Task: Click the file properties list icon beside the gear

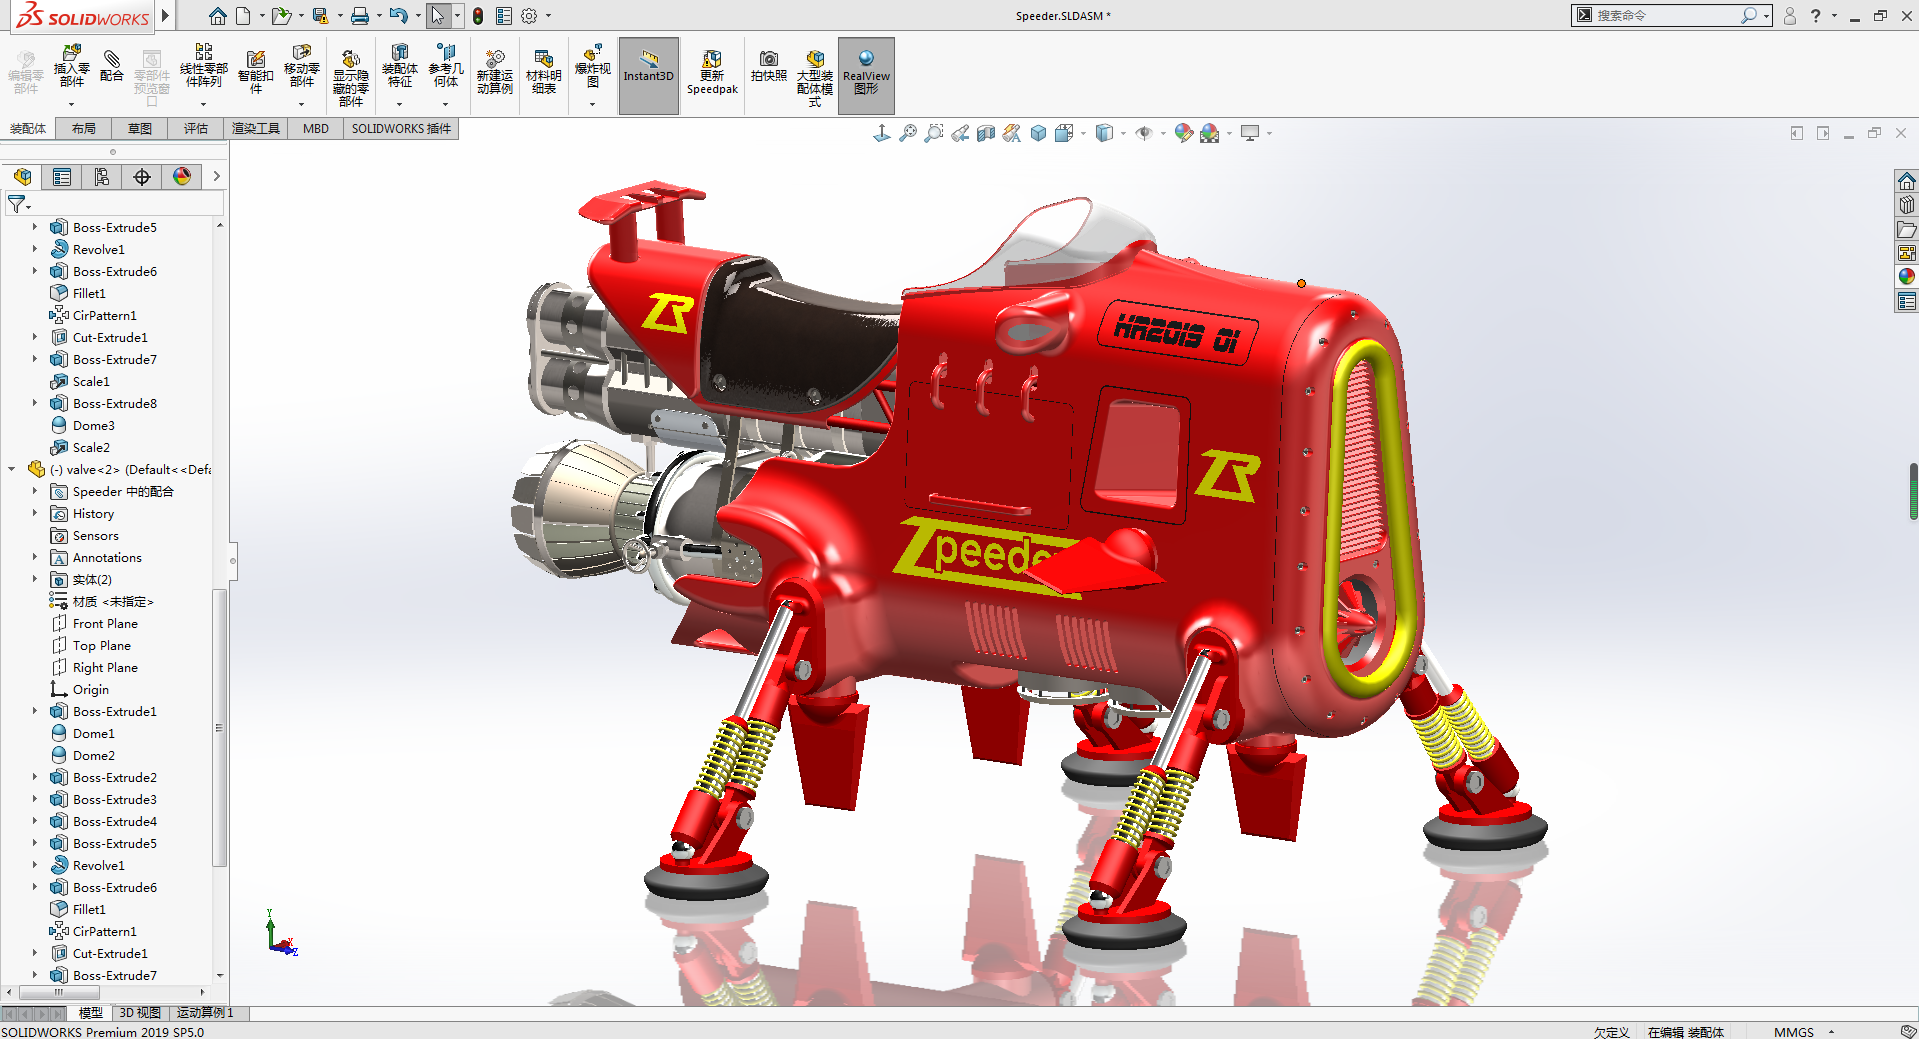Action: pos(504,16)
